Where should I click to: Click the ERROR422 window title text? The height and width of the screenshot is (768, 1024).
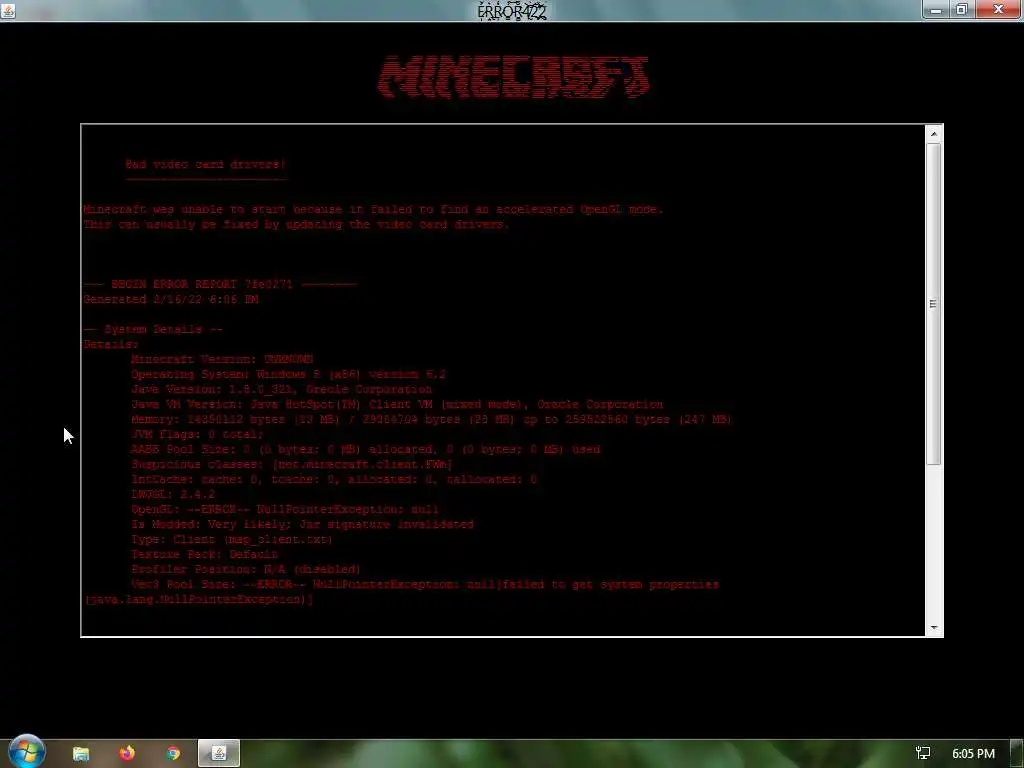[x=512, y=11]
